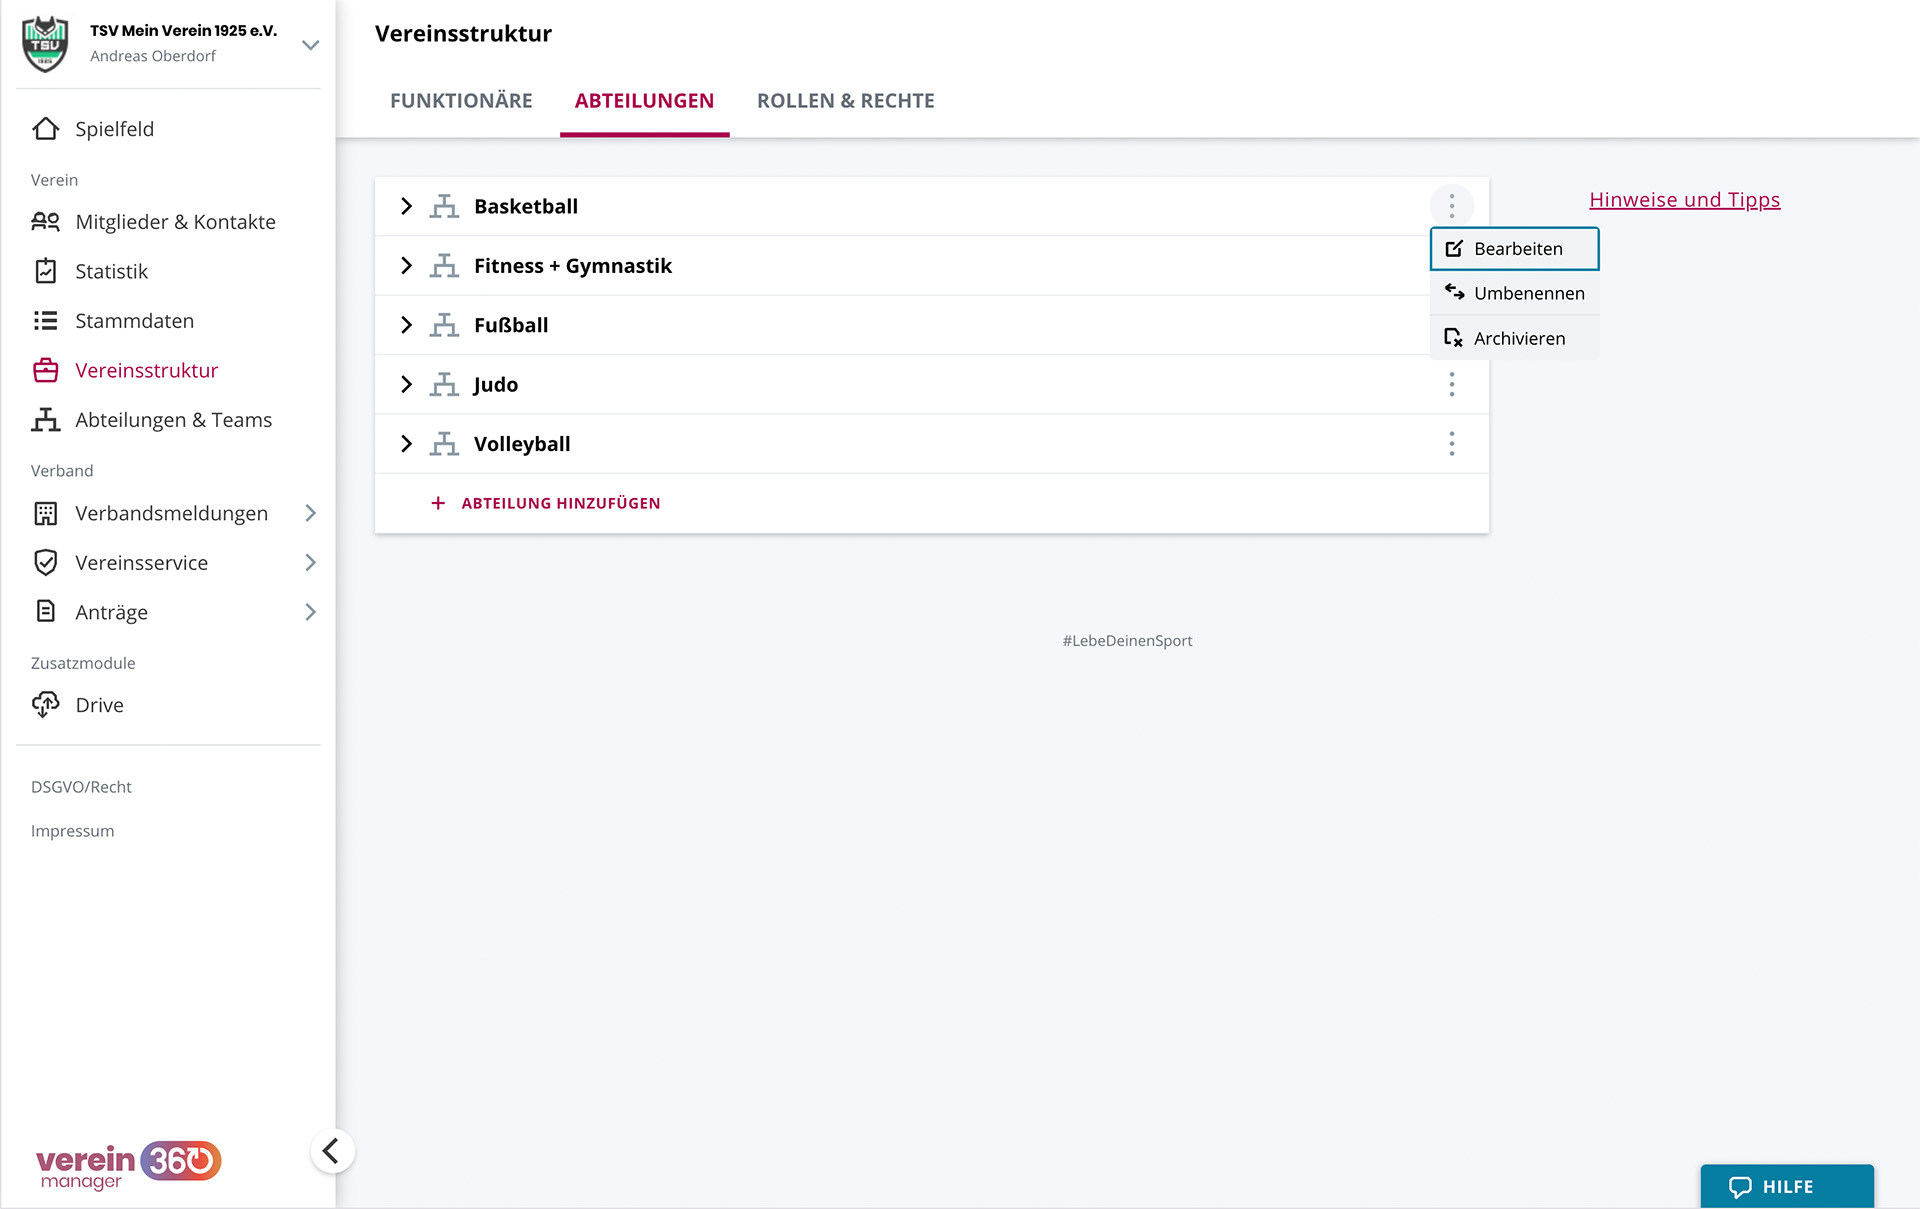Expand the Basketball department row

406,206
